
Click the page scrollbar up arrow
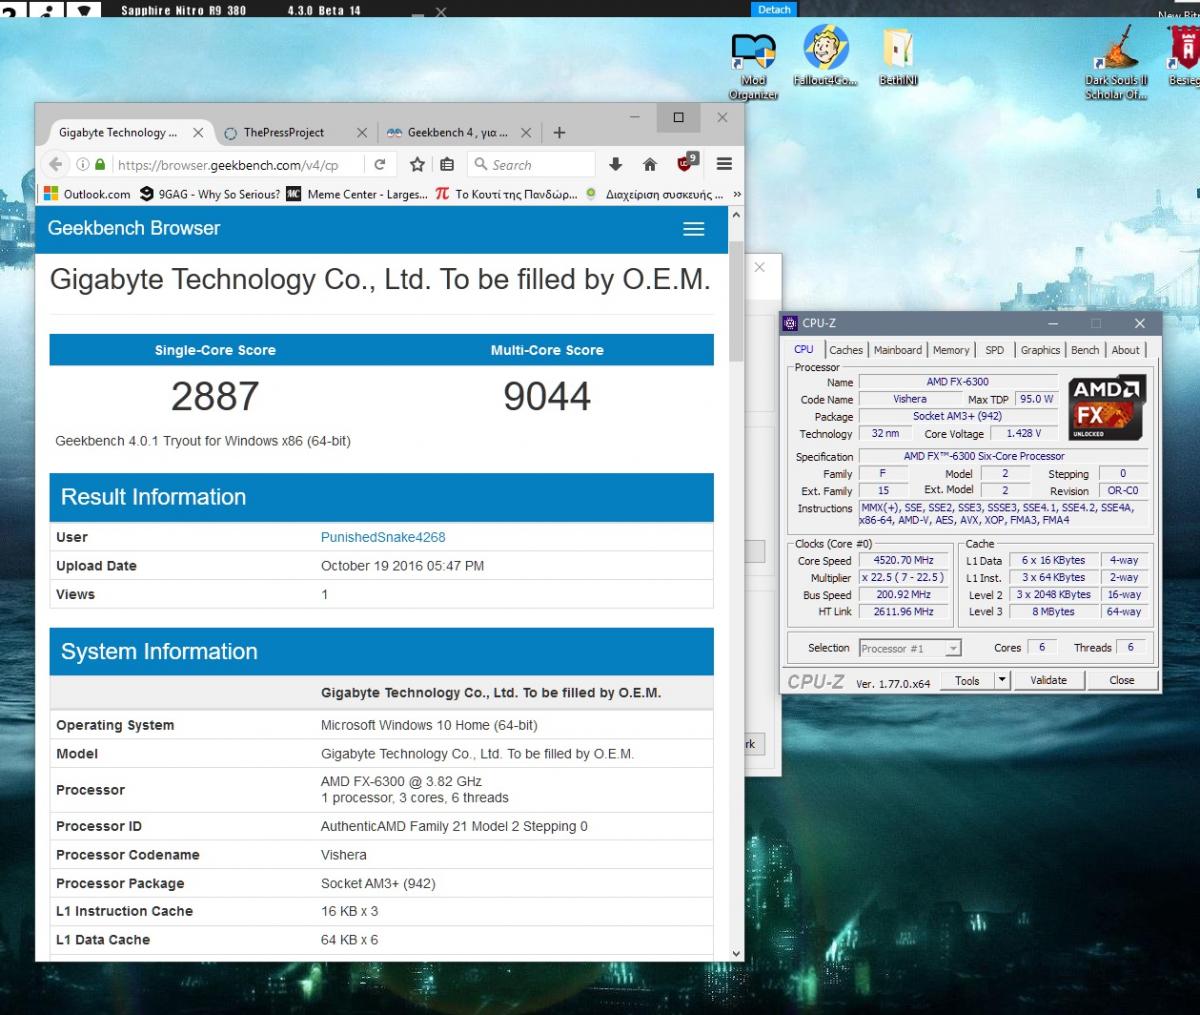click(x=737, y=215)
